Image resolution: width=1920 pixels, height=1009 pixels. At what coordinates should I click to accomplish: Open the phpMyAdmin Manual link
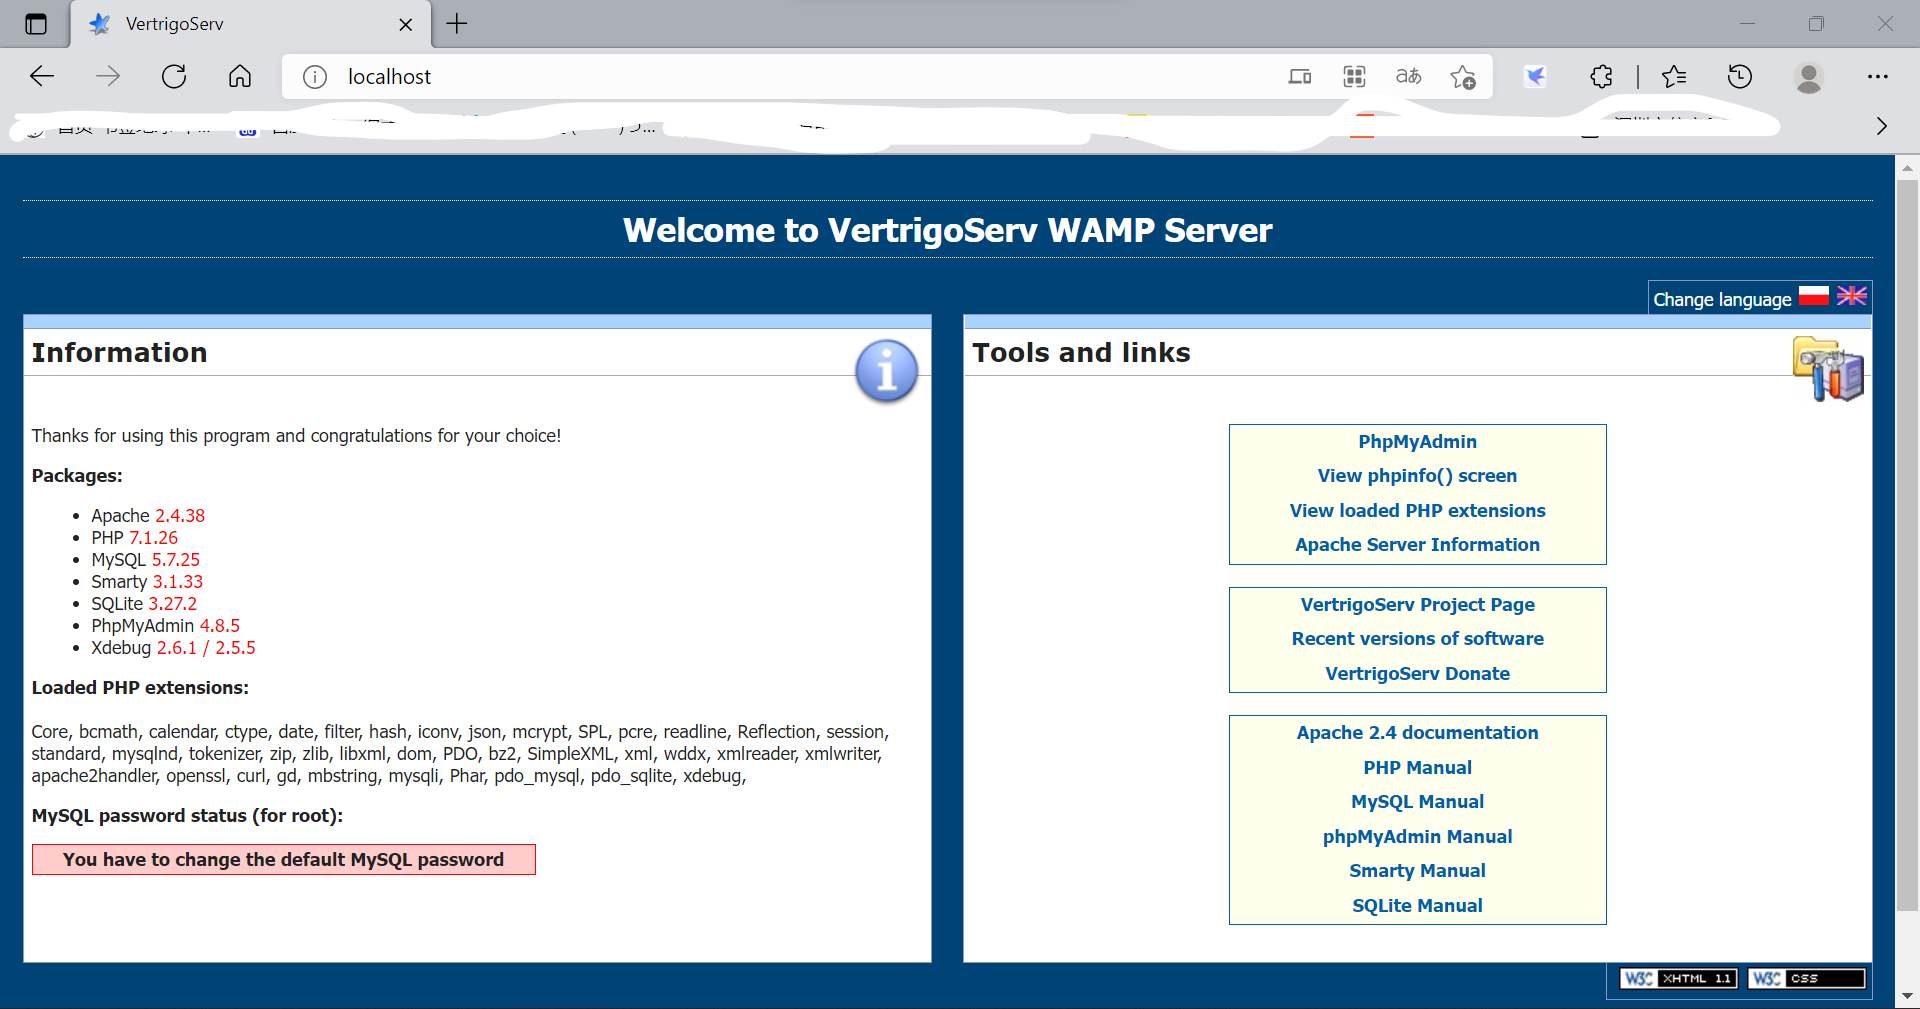tap(1417, 837)
